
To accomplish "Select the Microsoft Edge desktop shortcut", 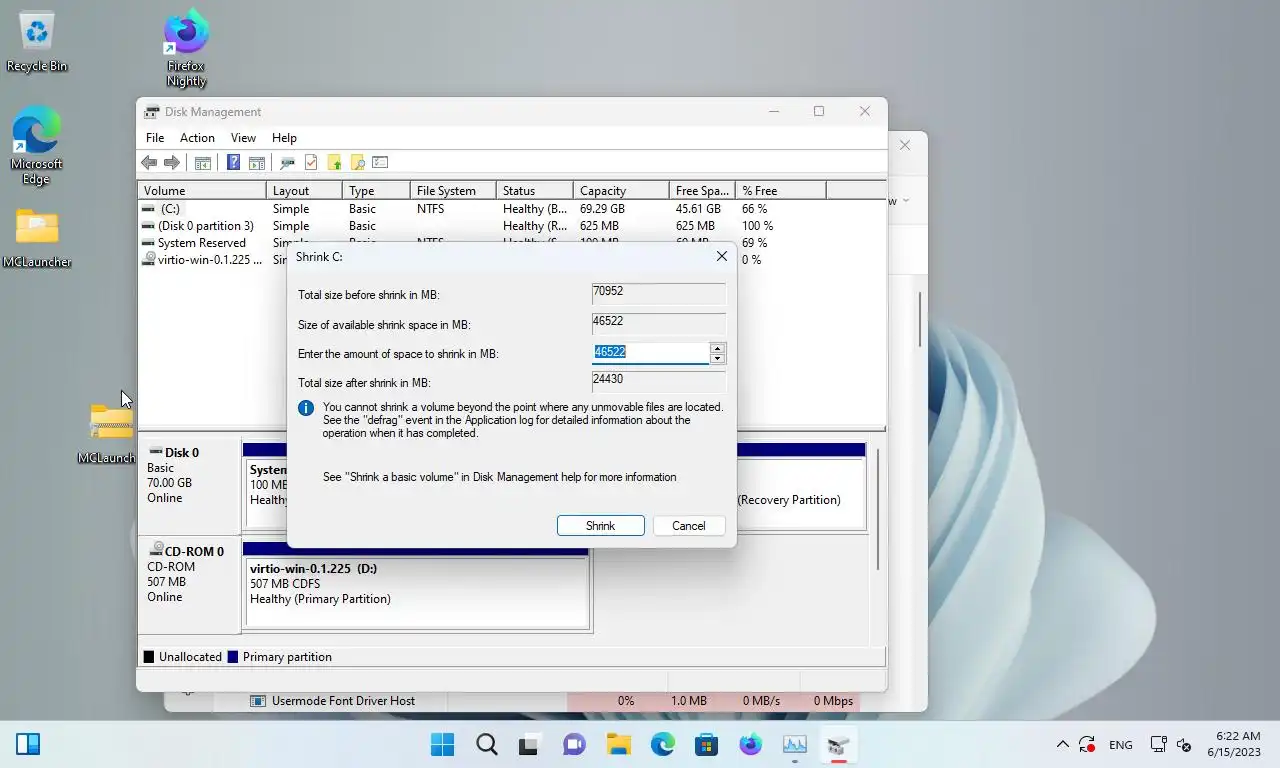I will point(36,146).
